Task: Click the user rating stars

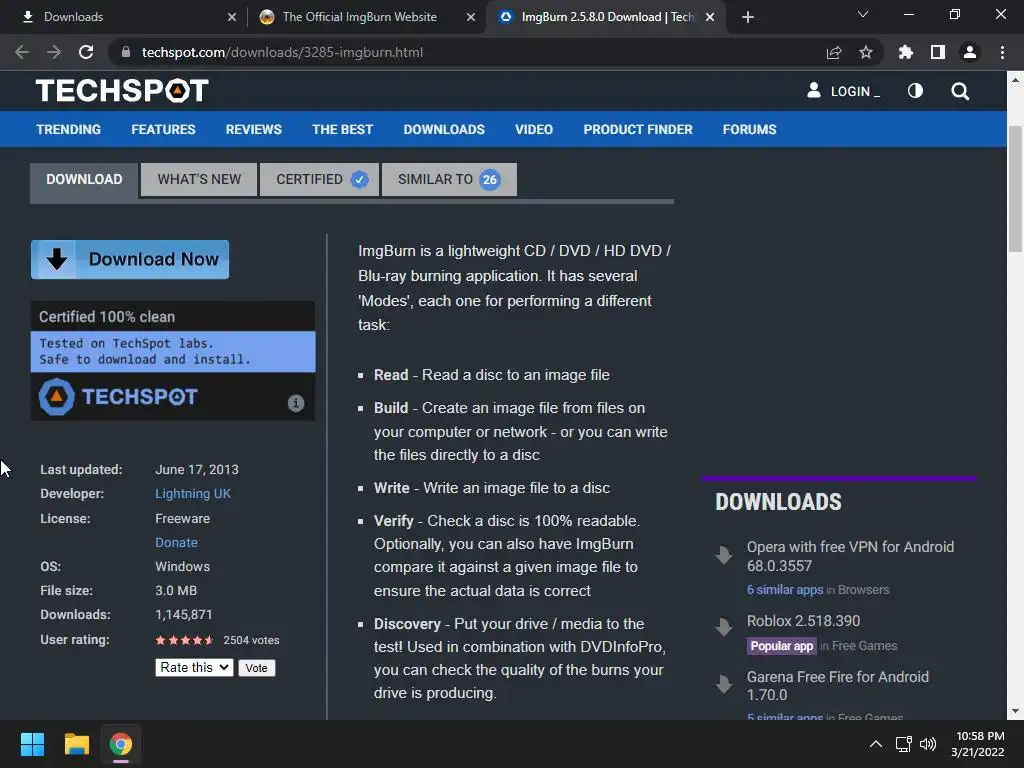Action: click(x=184, y=640)
